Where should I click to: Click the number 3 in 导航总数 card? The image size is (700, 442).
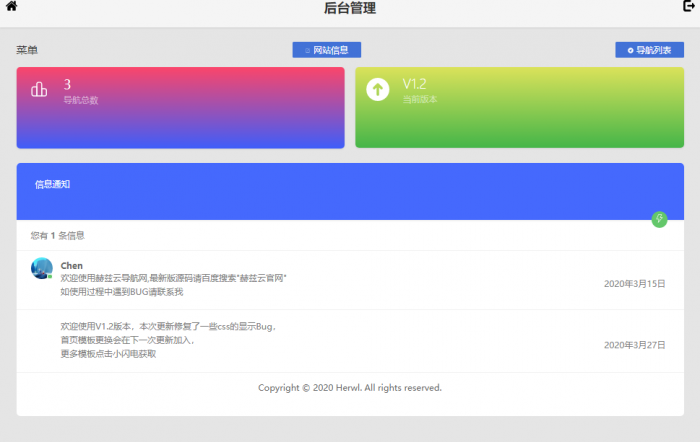(x=67, y=85)
